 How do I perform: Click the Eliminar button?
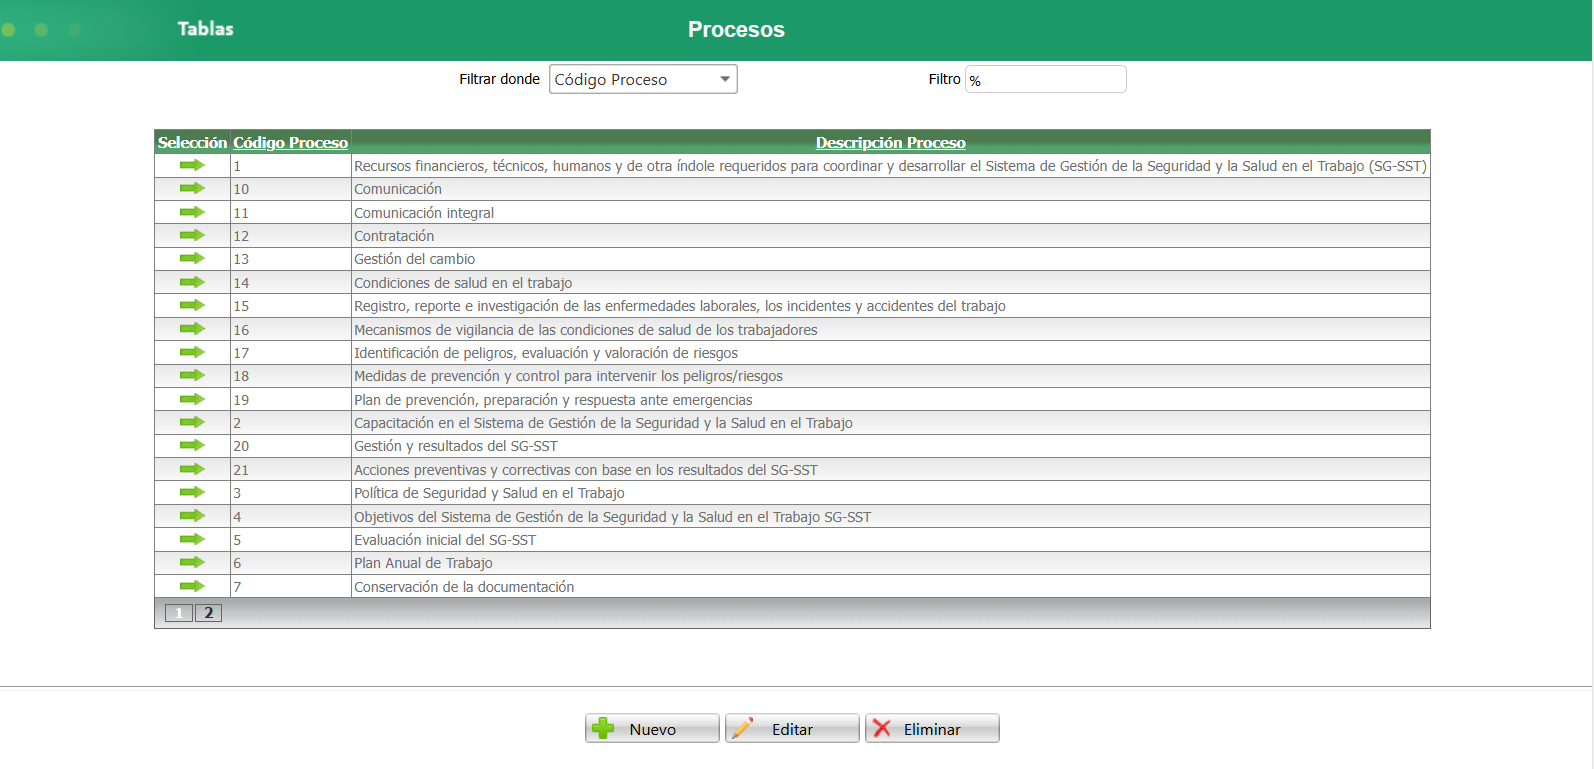point(932,729)
